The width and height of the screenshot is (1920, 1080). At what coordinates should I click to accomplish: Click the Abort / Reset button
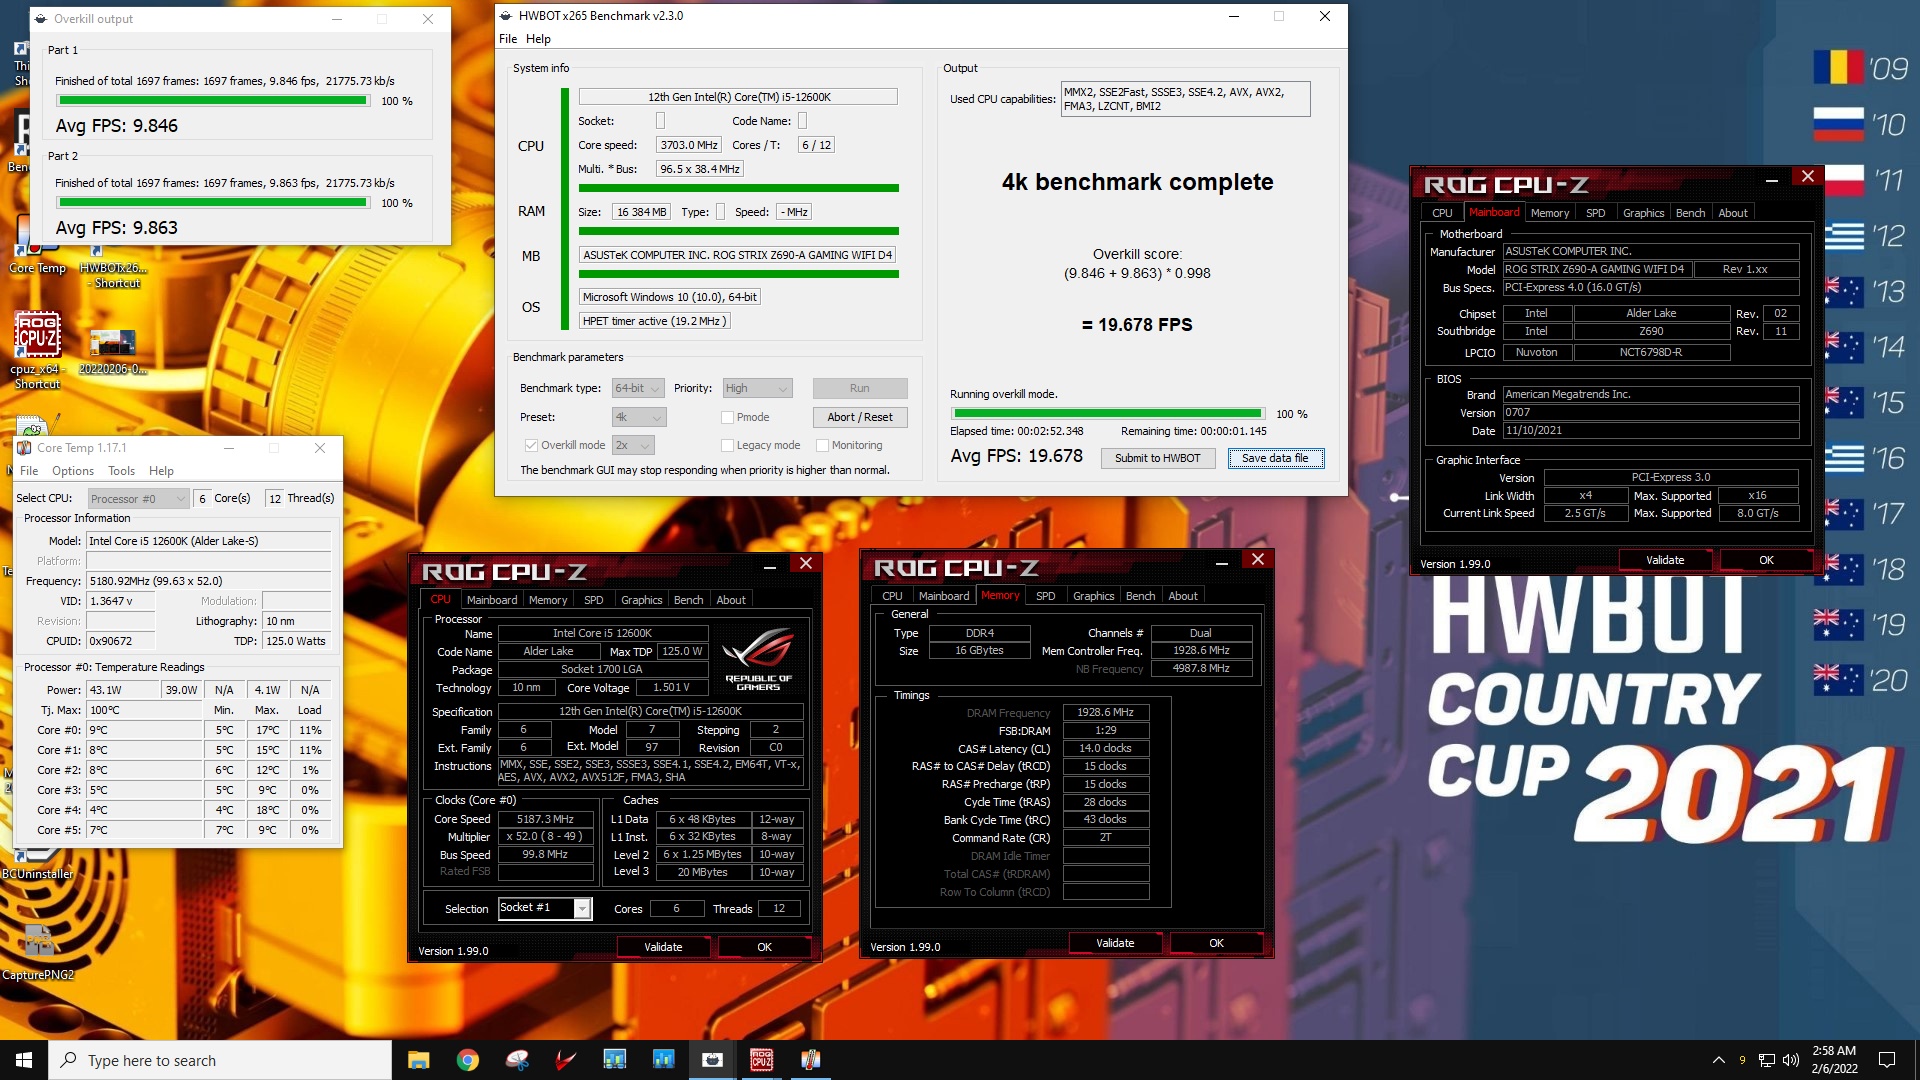(859, 417)
